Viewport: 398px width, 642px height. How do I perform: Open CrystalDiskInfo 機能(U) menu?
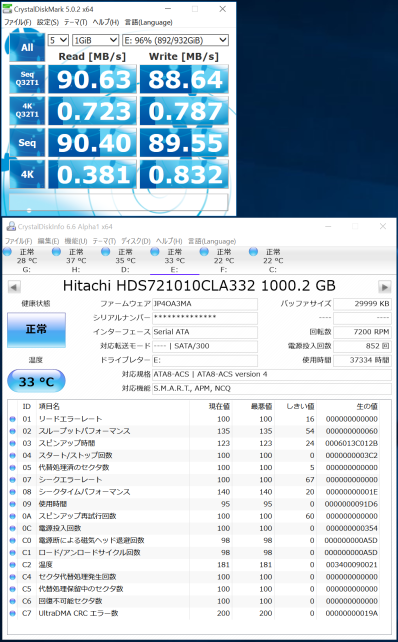coord(76,241)
